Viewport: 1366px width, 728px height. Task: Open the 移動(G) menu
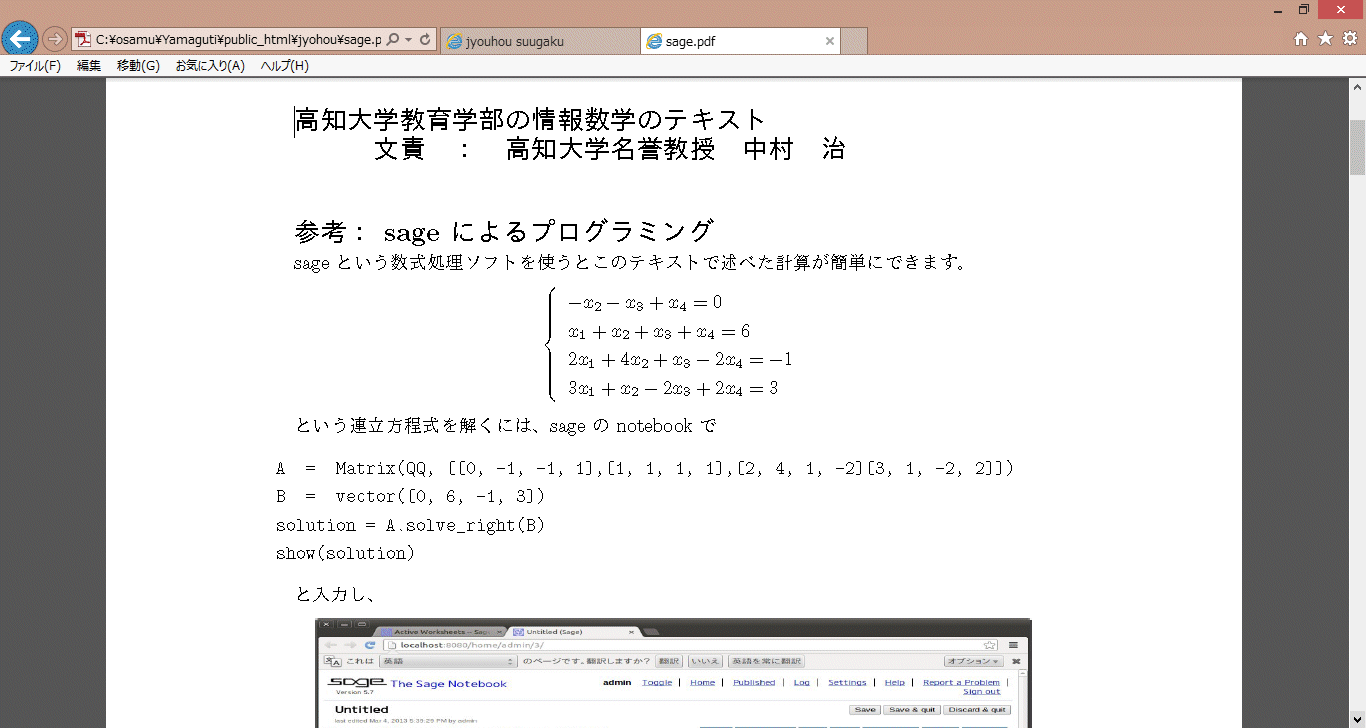coord(138,66)
